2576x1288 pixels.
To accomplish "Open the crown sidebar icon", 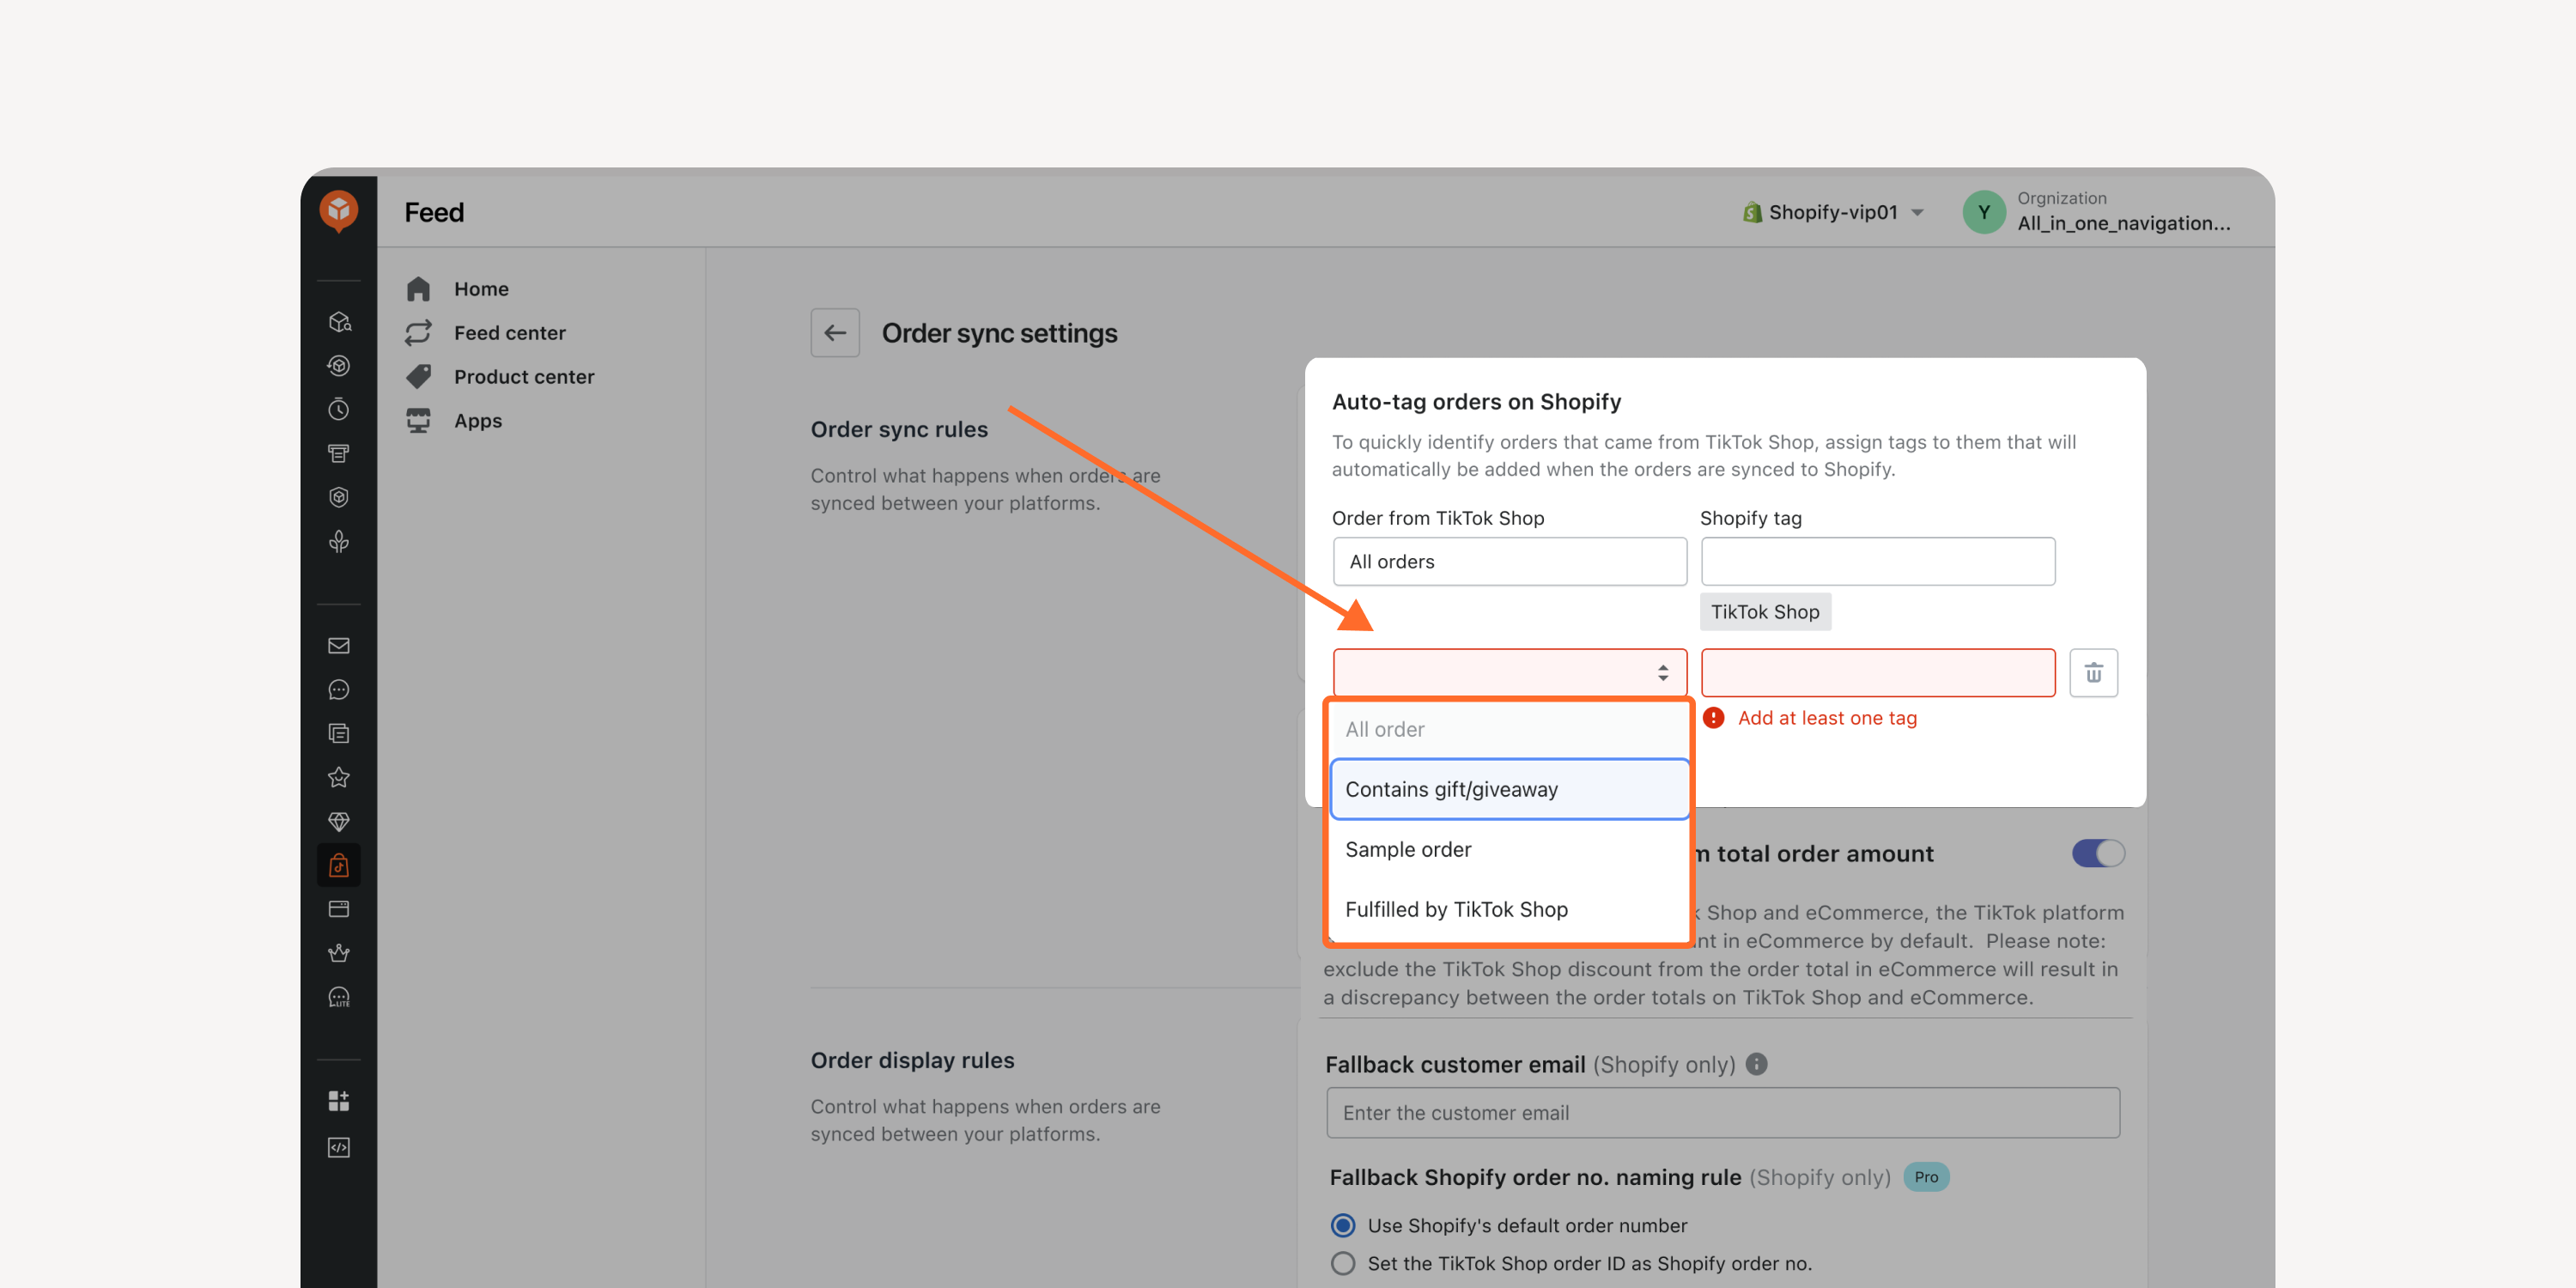I will point(339,954).
